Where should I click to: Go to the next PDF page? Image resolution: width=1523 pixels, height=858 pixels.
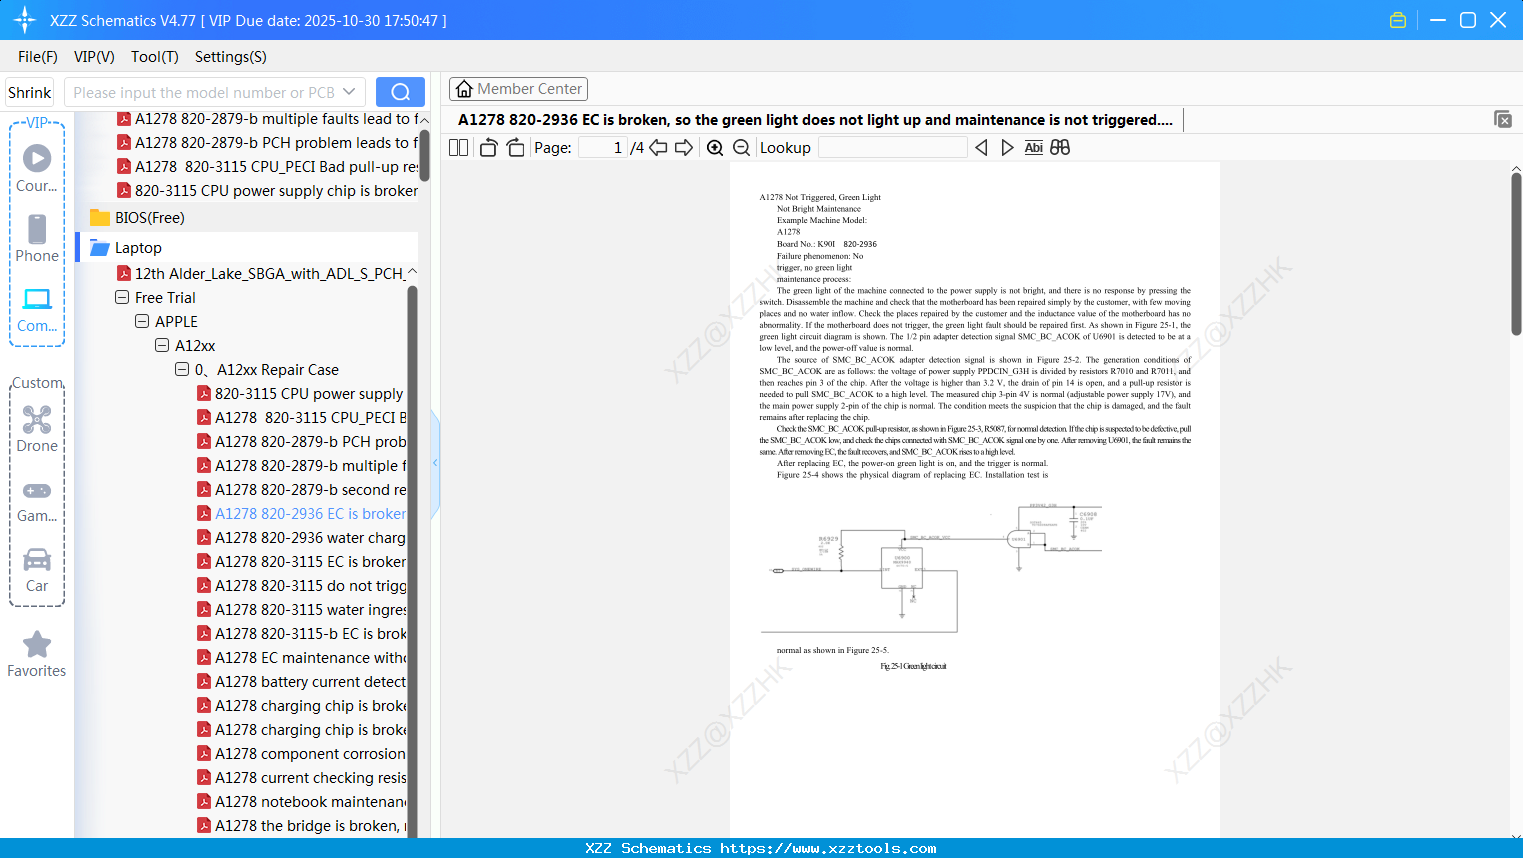point(684,148)
